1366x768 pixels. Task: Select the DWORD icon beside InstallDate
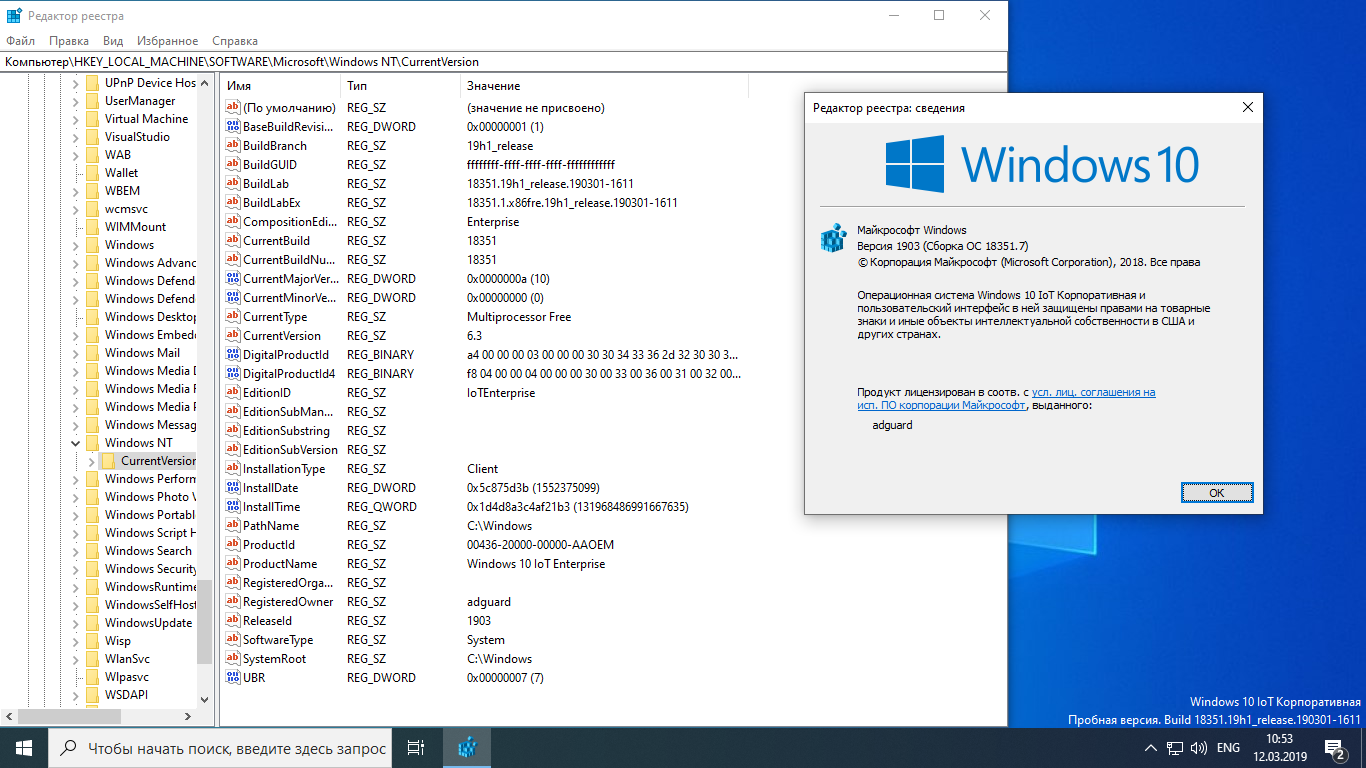coord(233,488)
